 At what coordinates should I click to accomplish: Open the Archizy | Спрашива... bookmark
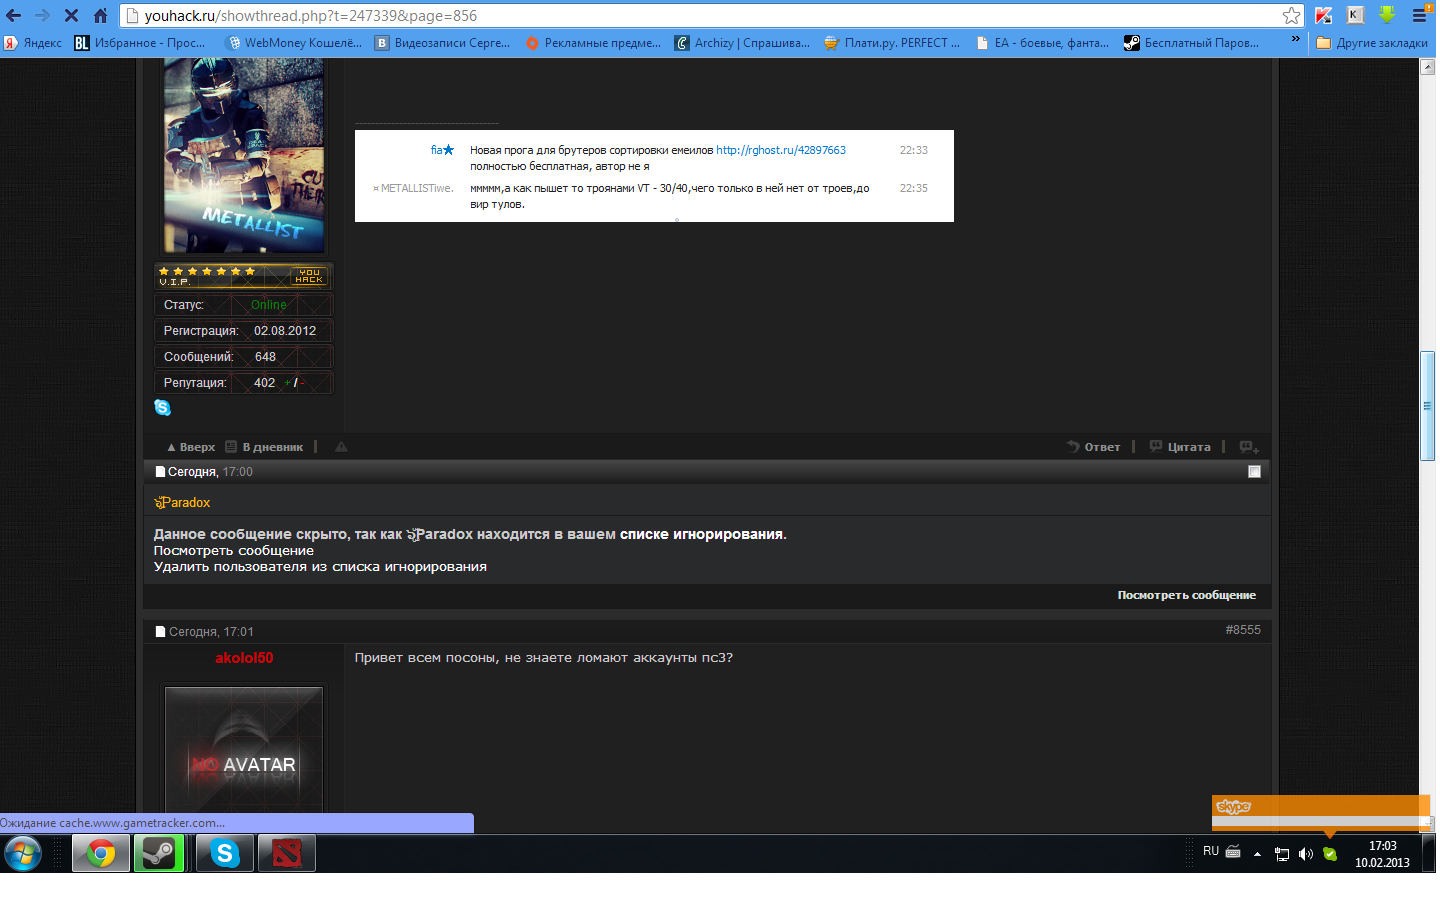[x=743, y=43]
